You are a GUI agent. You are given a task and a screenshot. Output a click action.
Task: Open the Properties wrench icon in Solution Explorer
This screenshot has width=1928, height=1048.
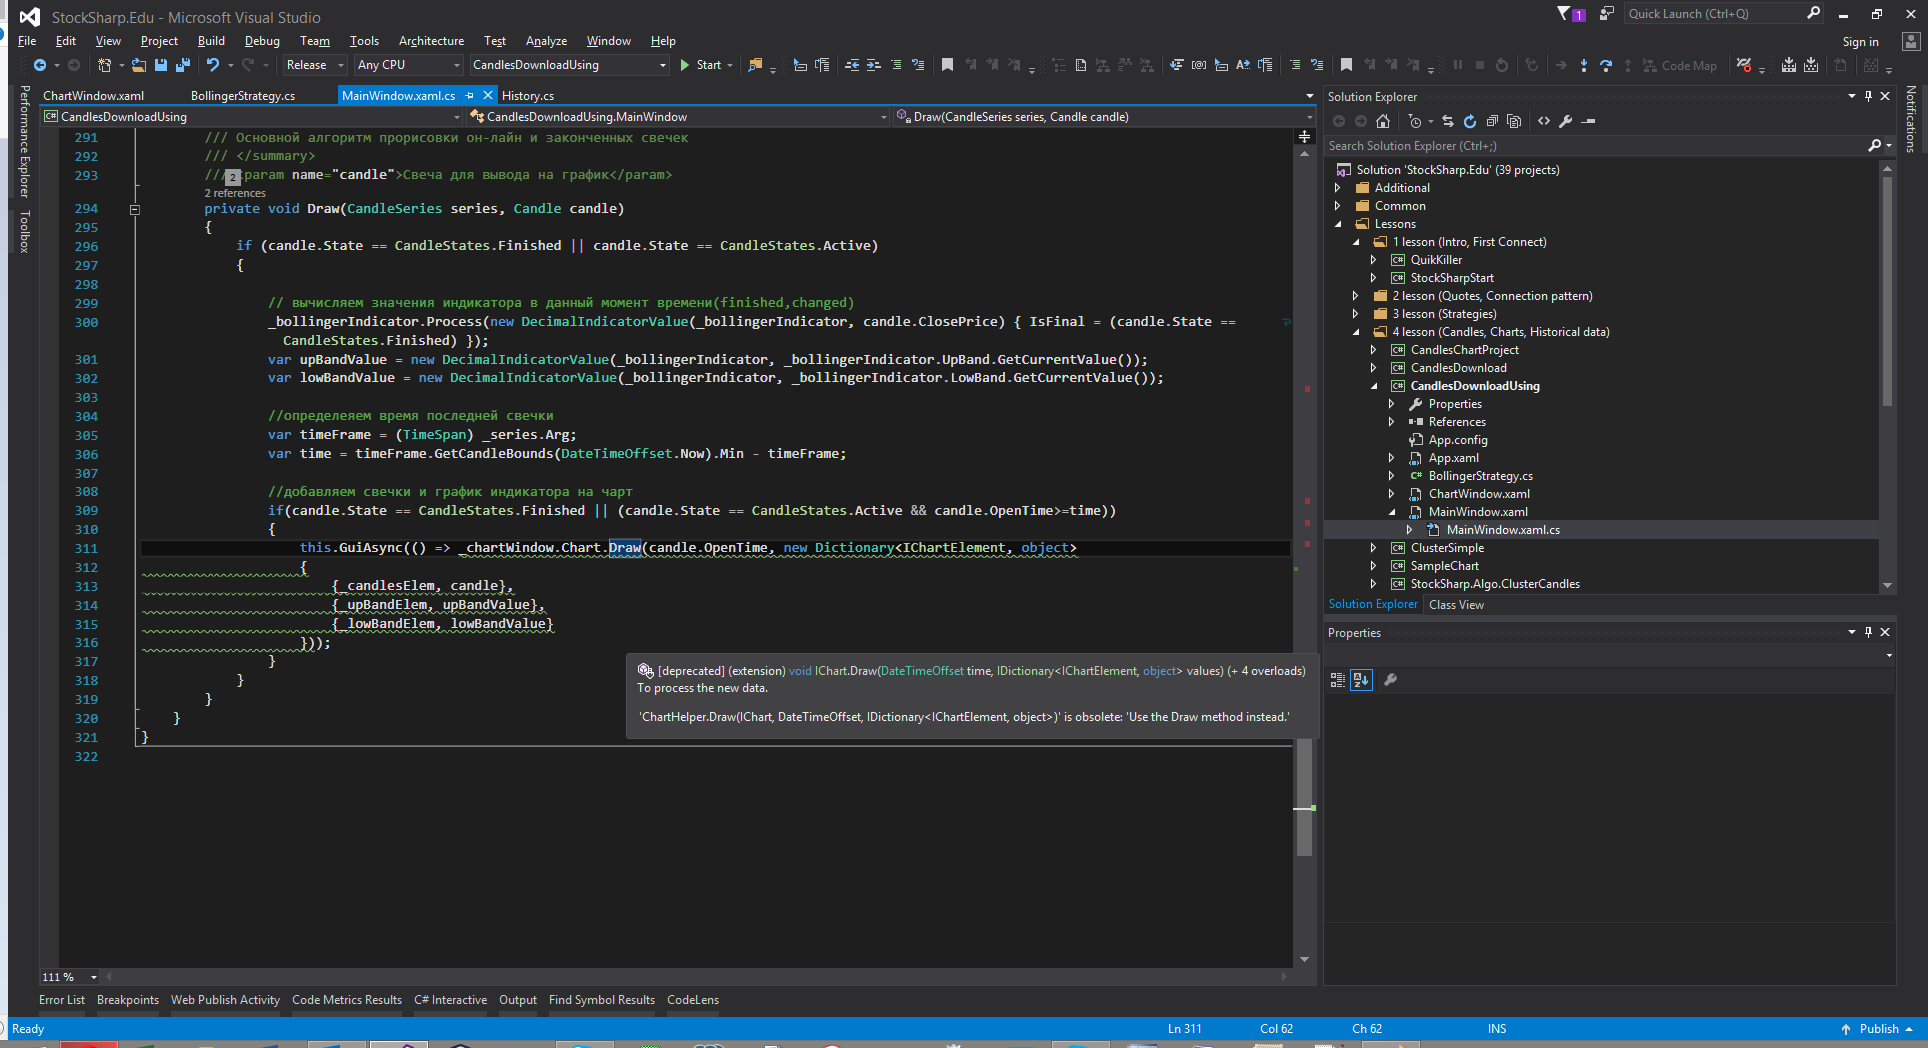[x=1566, y=121]
